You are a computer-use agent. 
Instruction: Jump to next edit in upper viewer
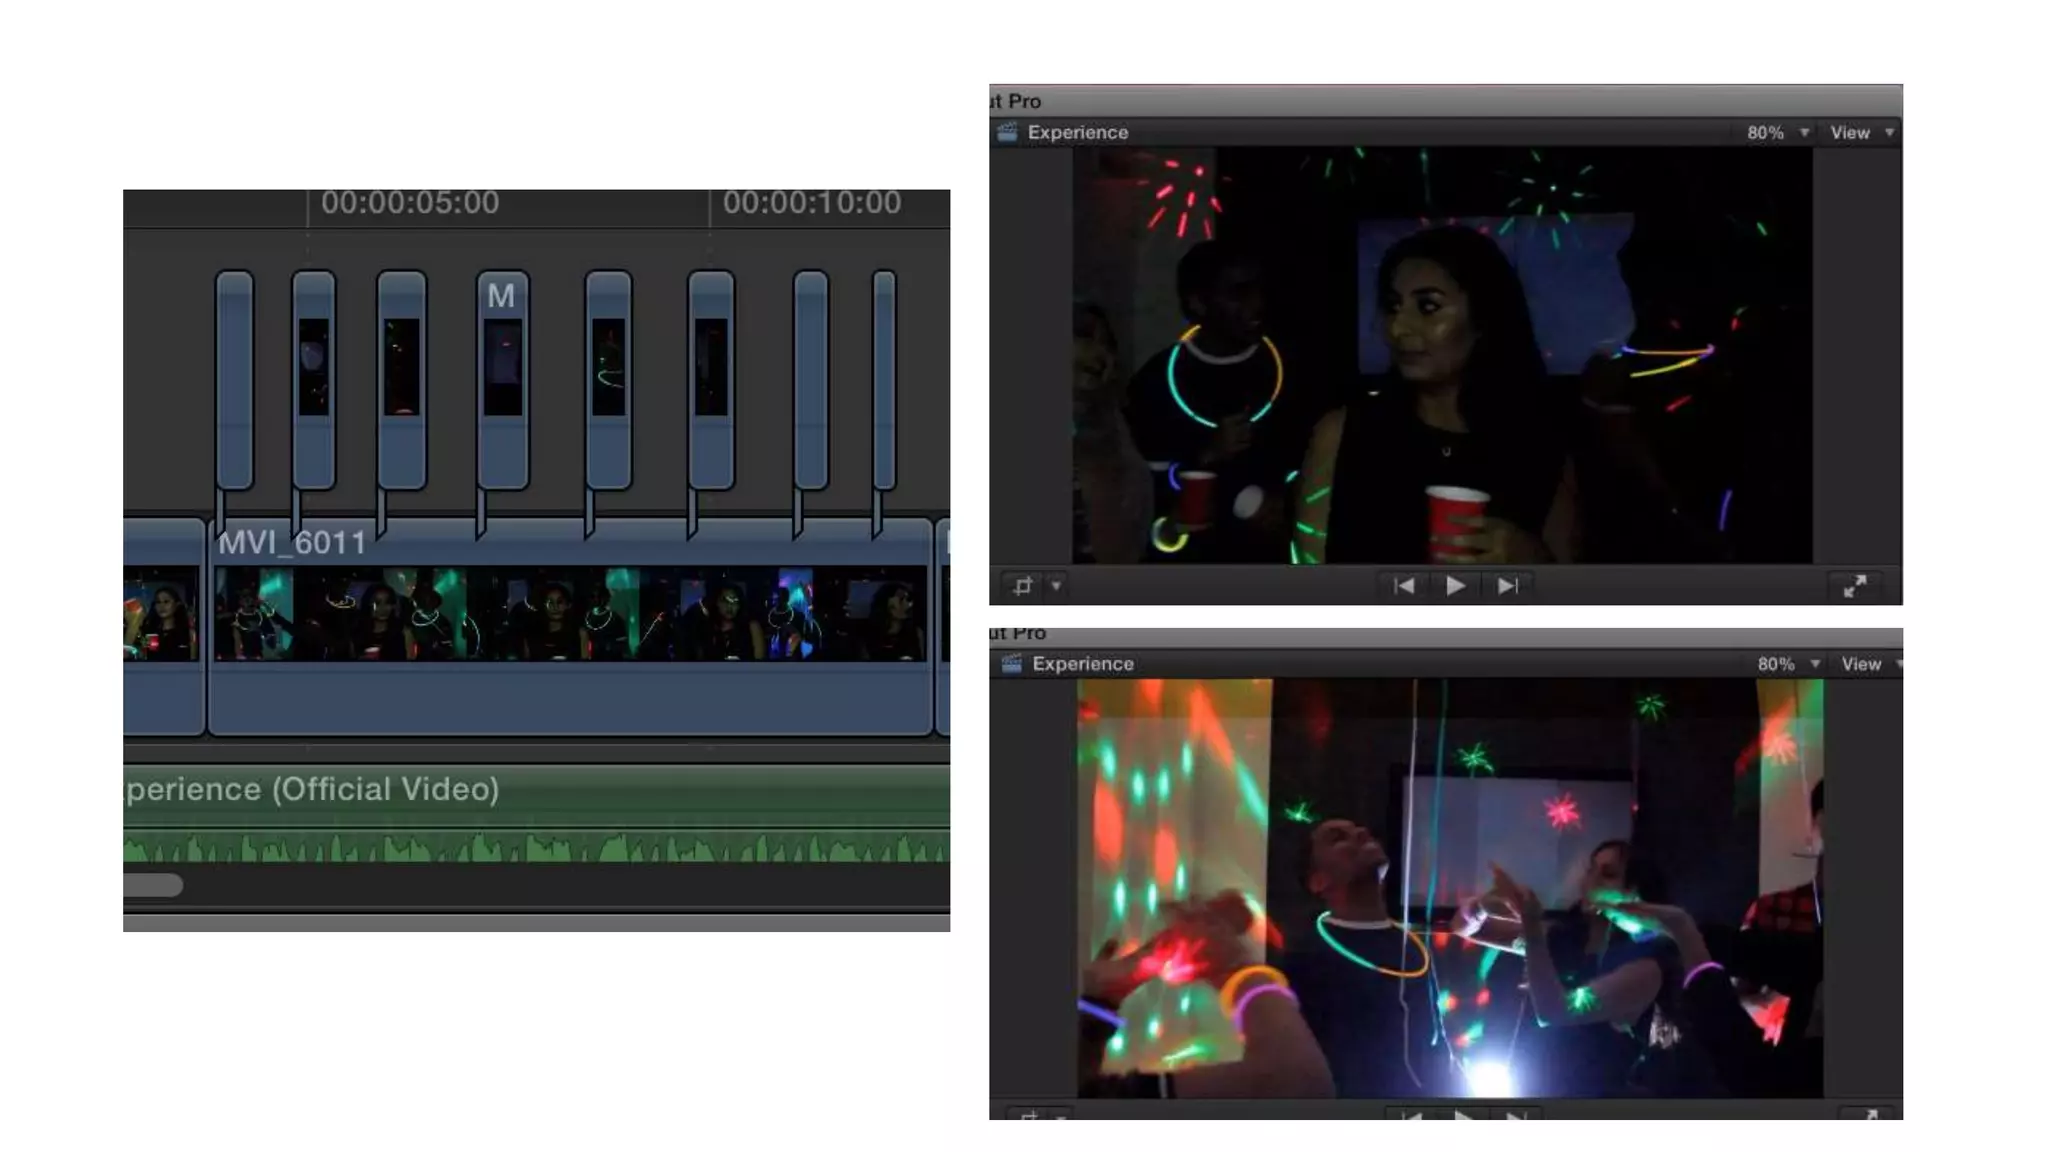[1508, 586]
